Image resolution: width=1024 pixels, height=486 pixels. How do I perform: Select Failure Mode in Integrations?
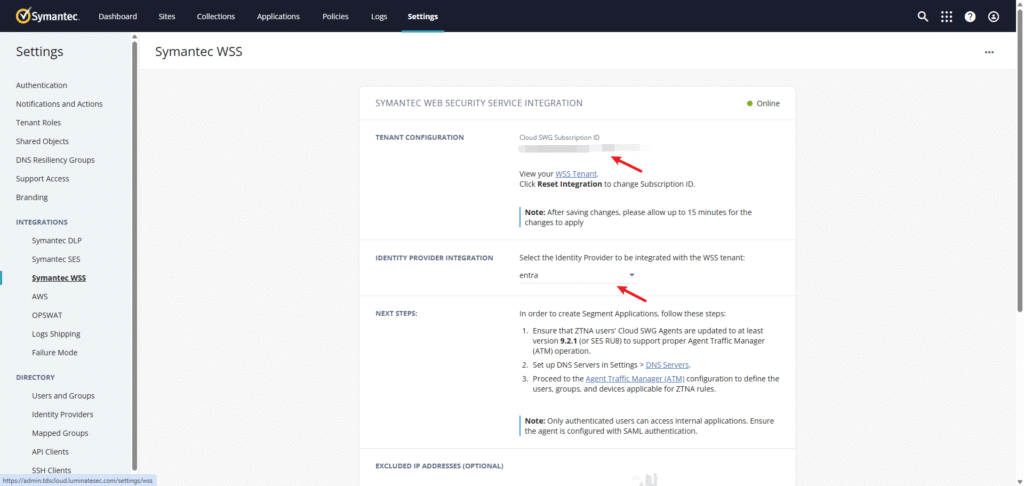coord(54,352)
